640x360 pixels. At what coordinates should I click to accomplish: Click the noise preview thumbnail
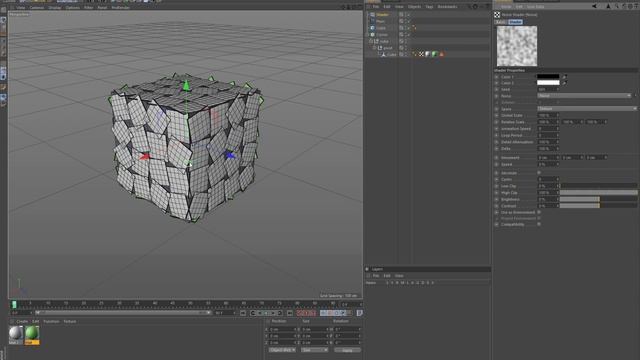(517, 46)
